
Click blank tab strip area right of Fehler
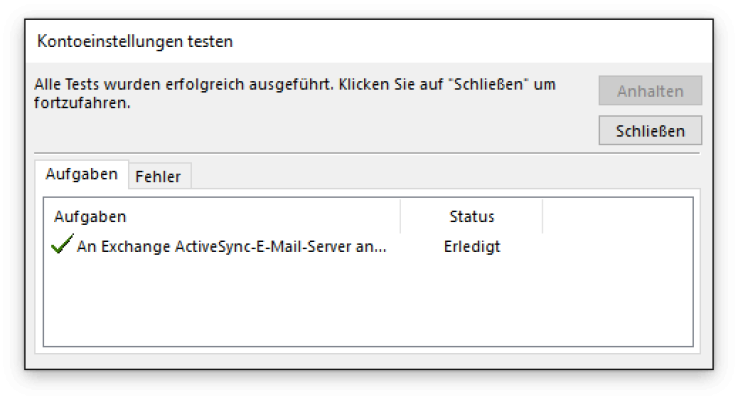[445, 176]
